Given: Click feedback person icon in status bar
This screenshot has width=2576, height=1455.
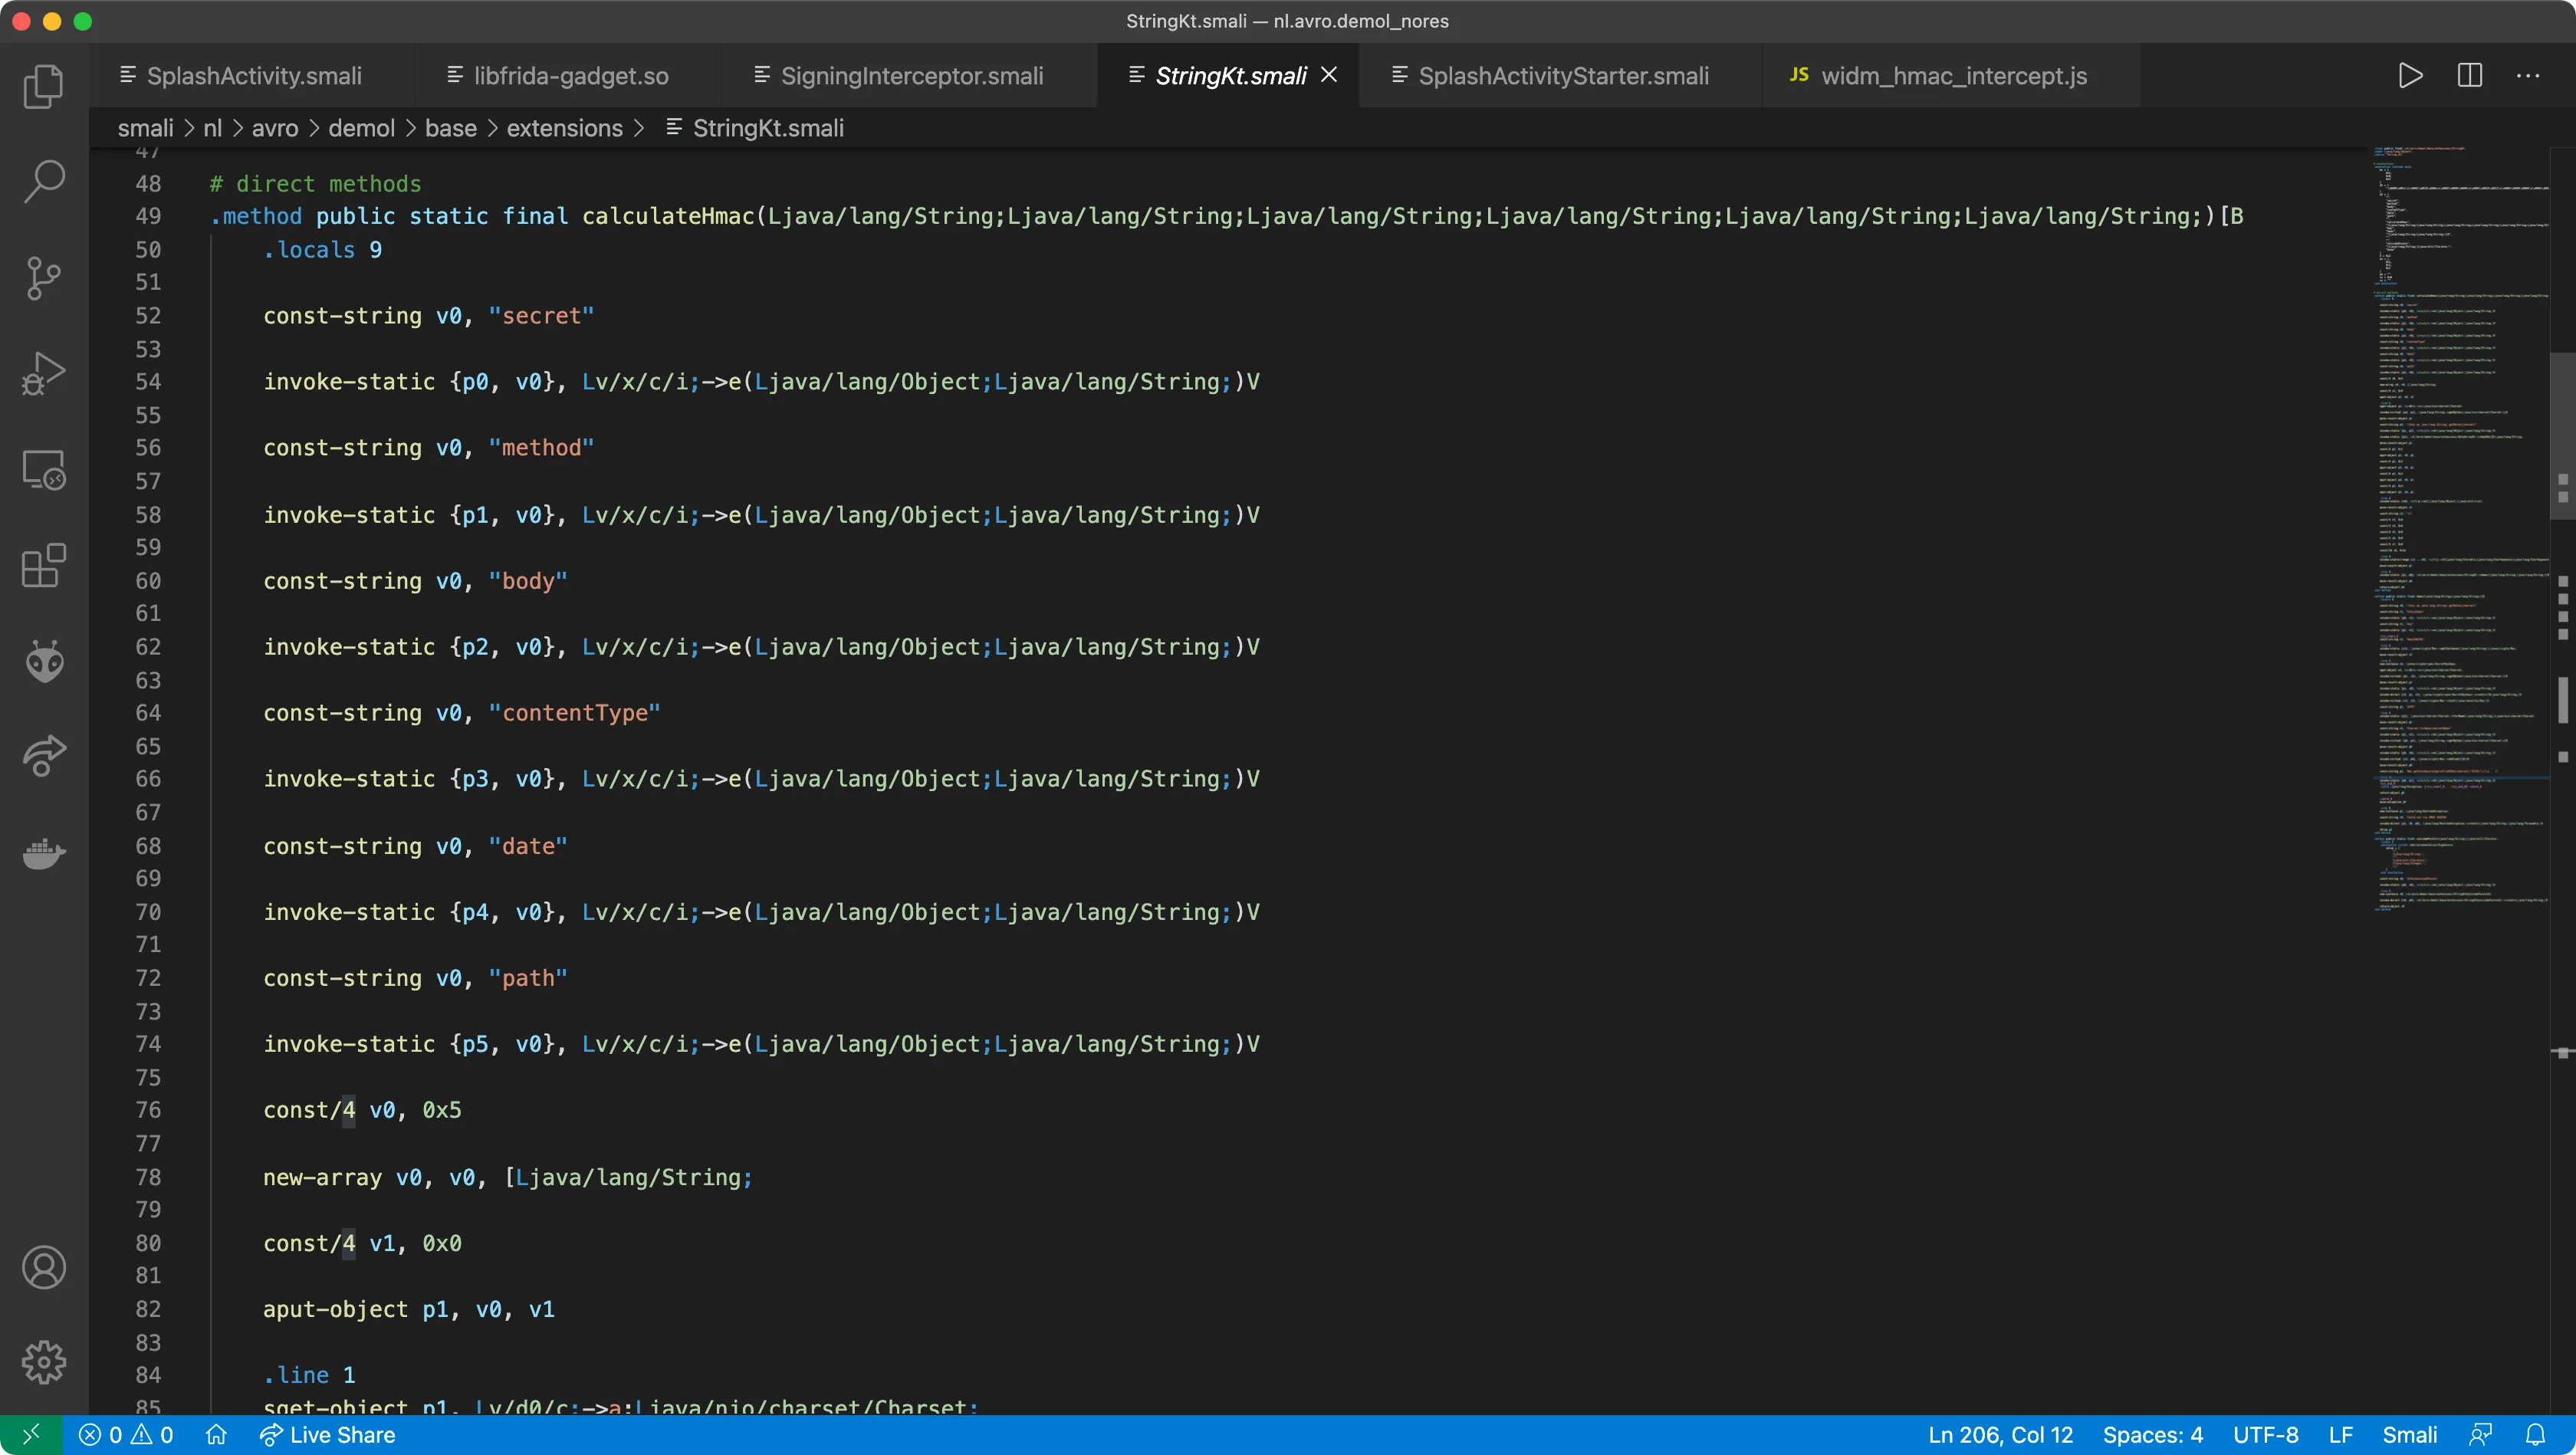Looking at the screenshot, I should coord(2481,1435).
